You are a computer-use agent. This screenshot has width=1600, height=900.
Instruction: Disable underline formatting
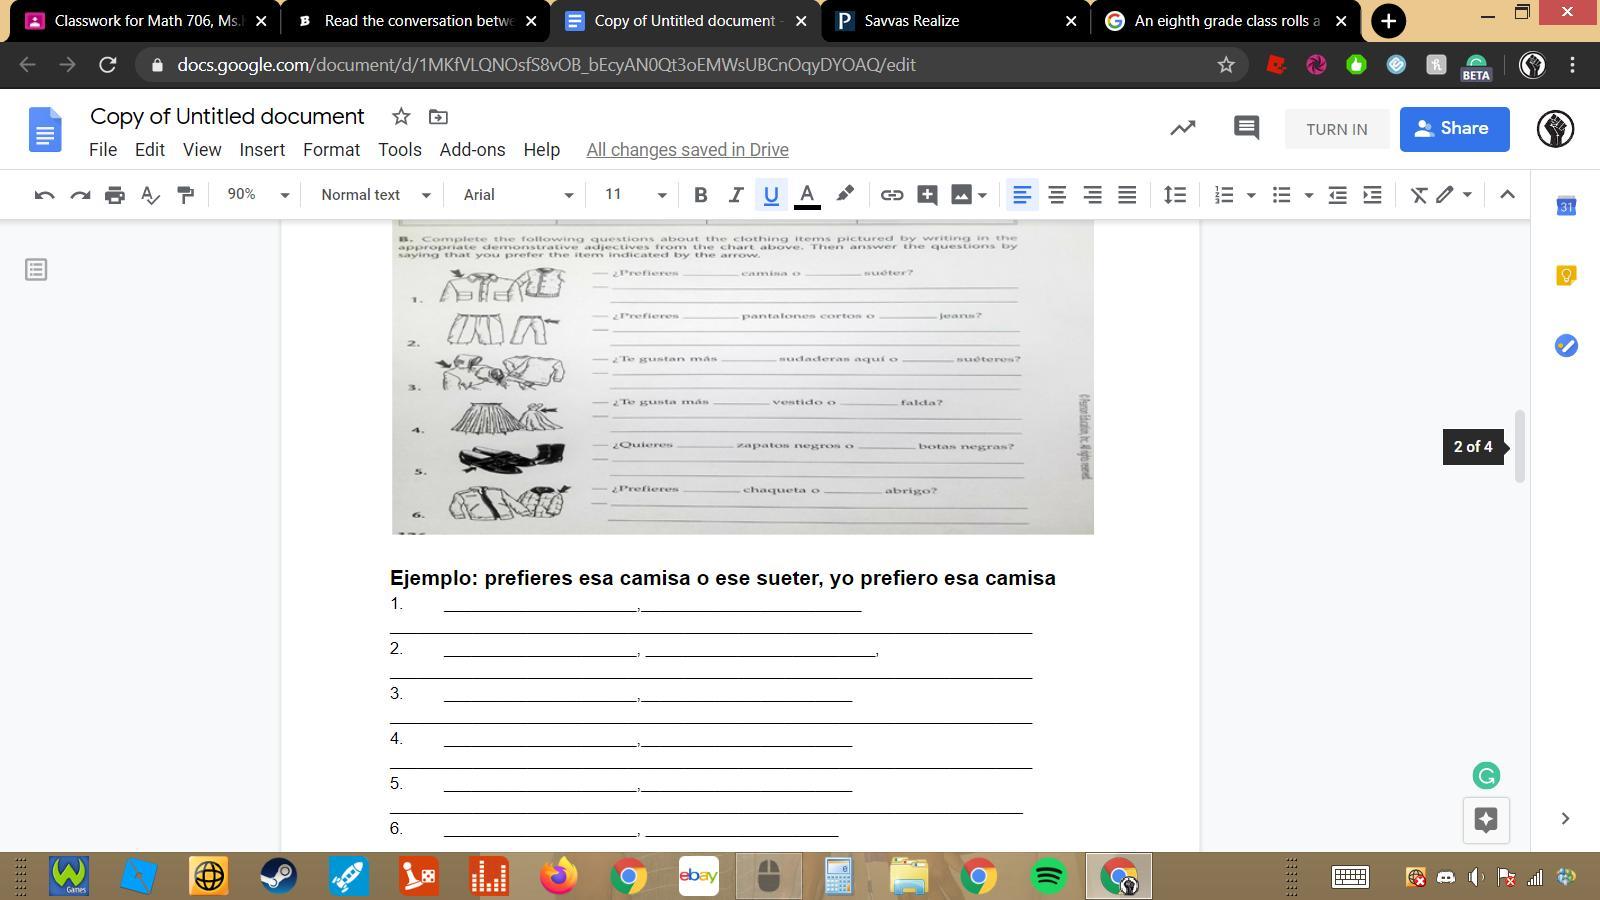770,195
